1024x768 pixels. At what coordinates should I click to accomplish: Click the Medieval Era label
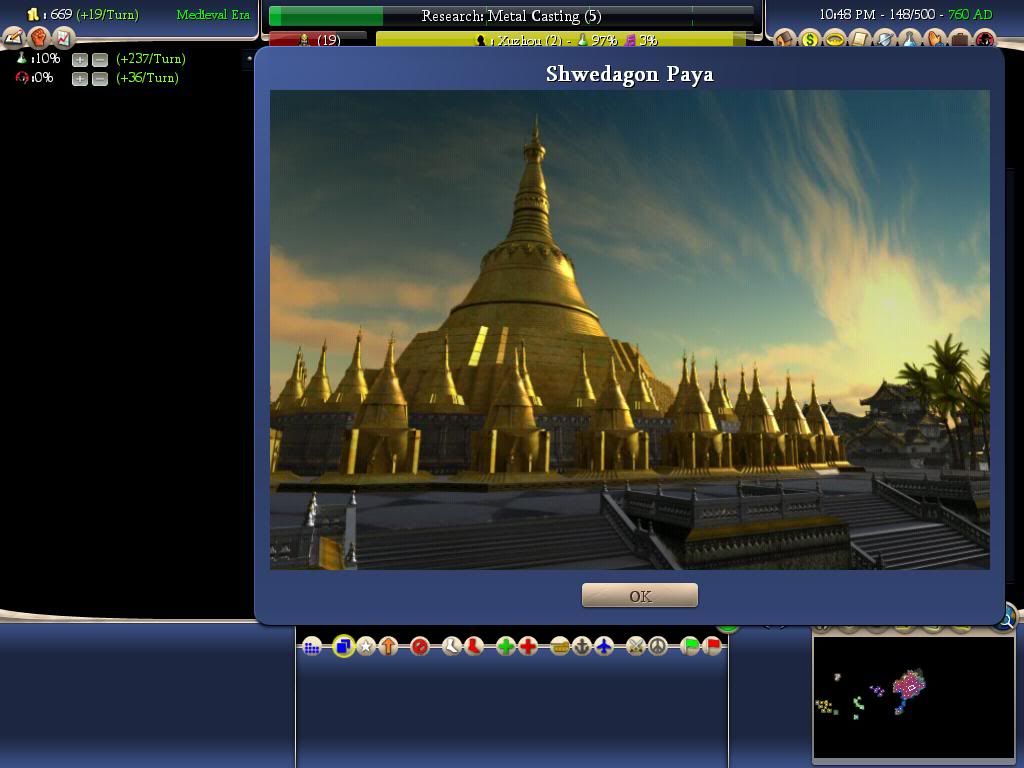click(213, 14)
